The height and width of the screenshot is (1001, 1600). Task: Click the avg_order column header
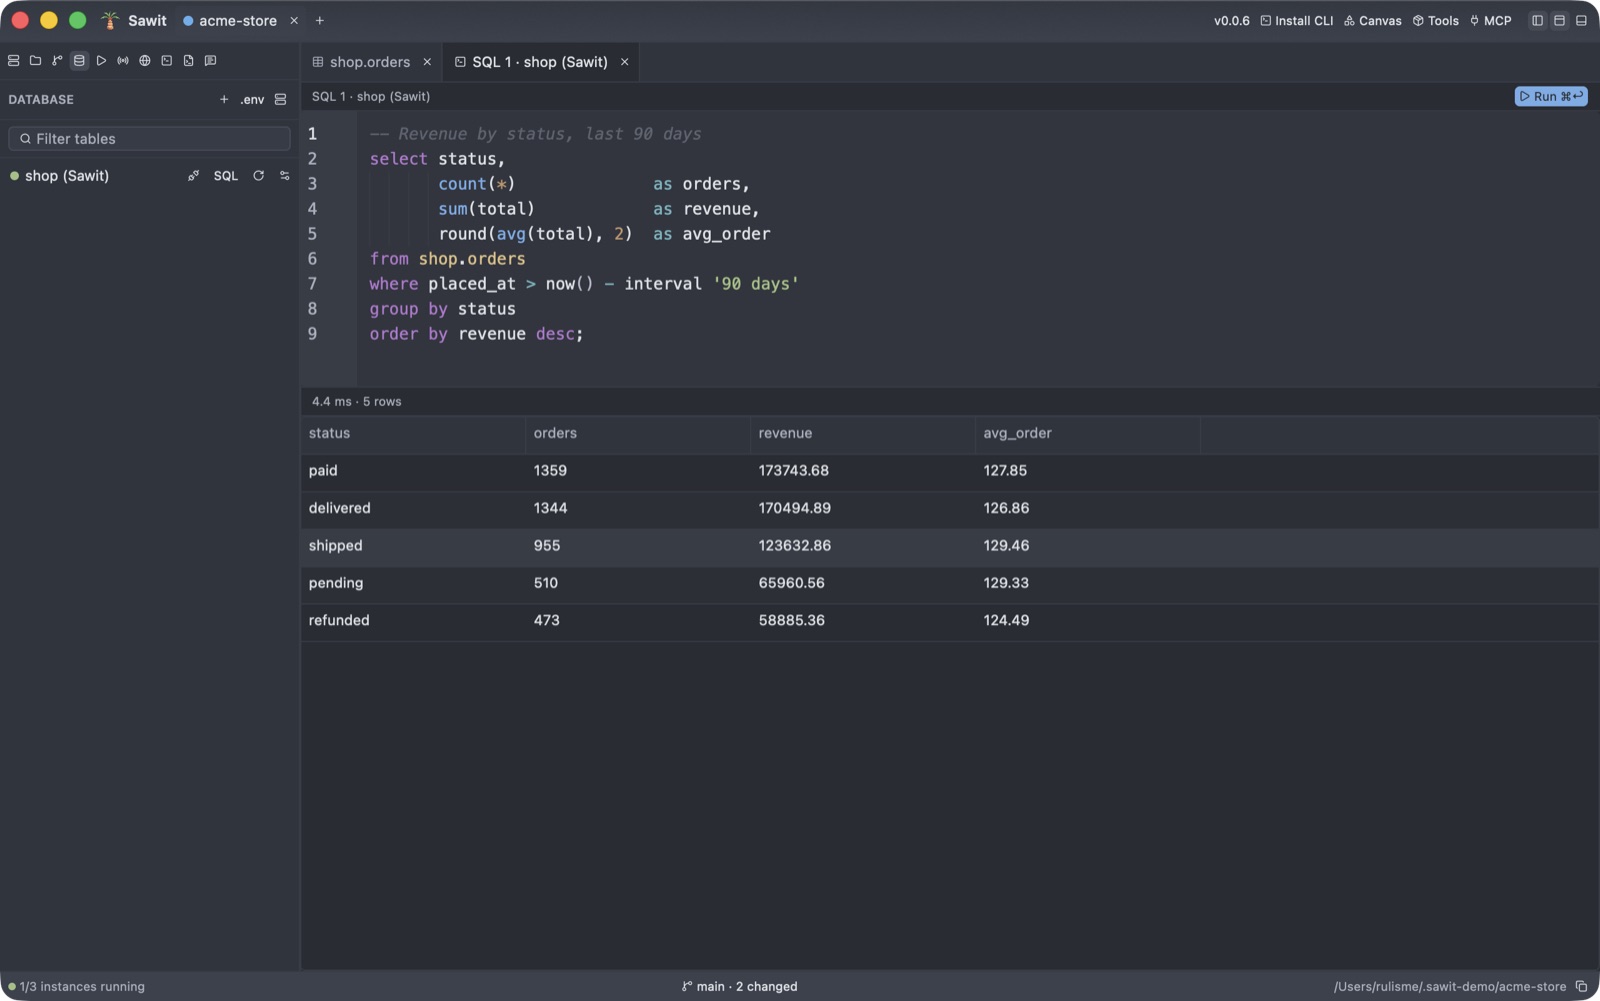(1087, 434)
